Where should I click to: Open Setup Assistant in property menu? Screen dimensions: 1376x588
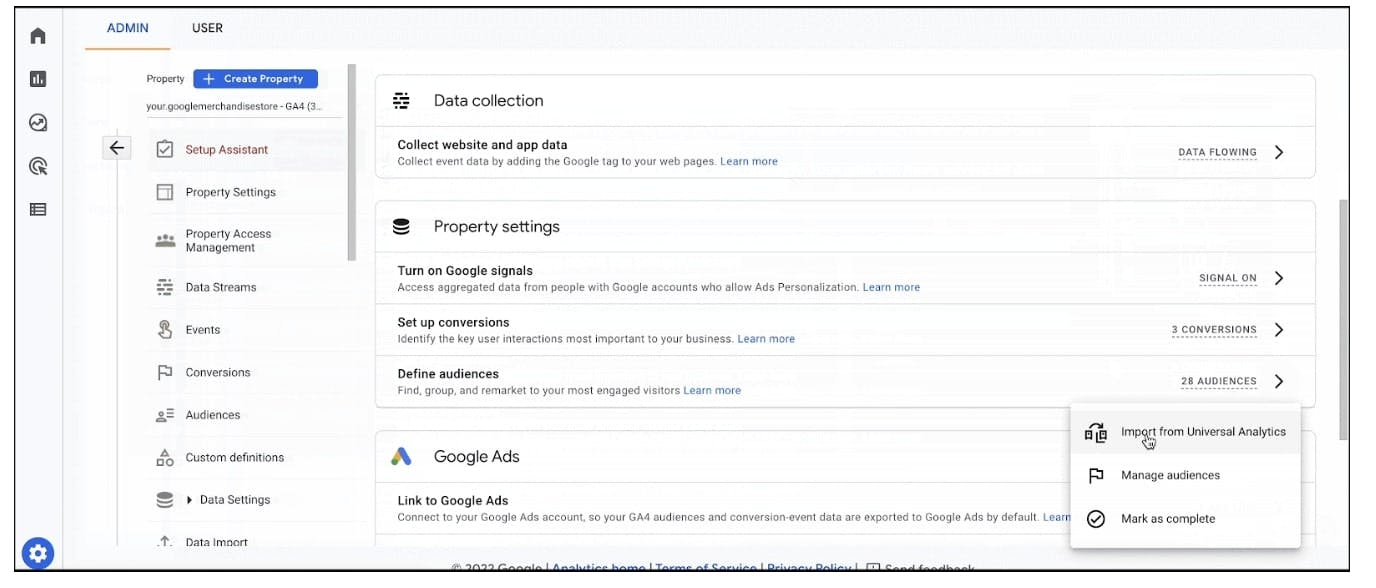click(227, 150)
